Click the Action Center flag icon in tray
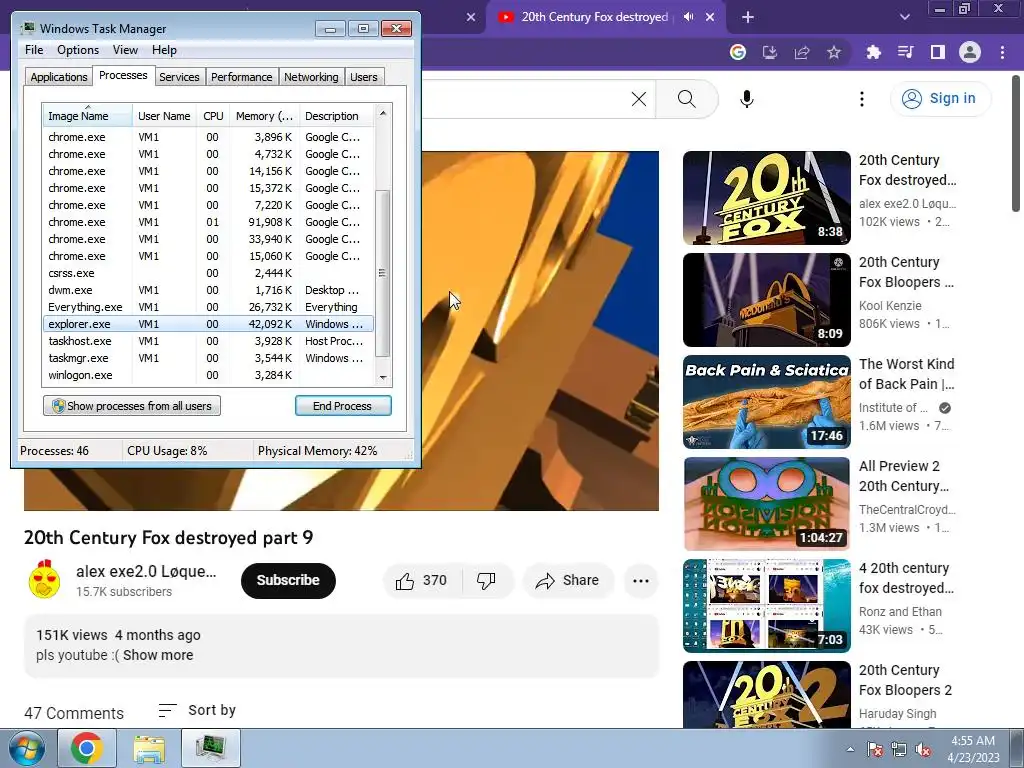 click(874, 749)
